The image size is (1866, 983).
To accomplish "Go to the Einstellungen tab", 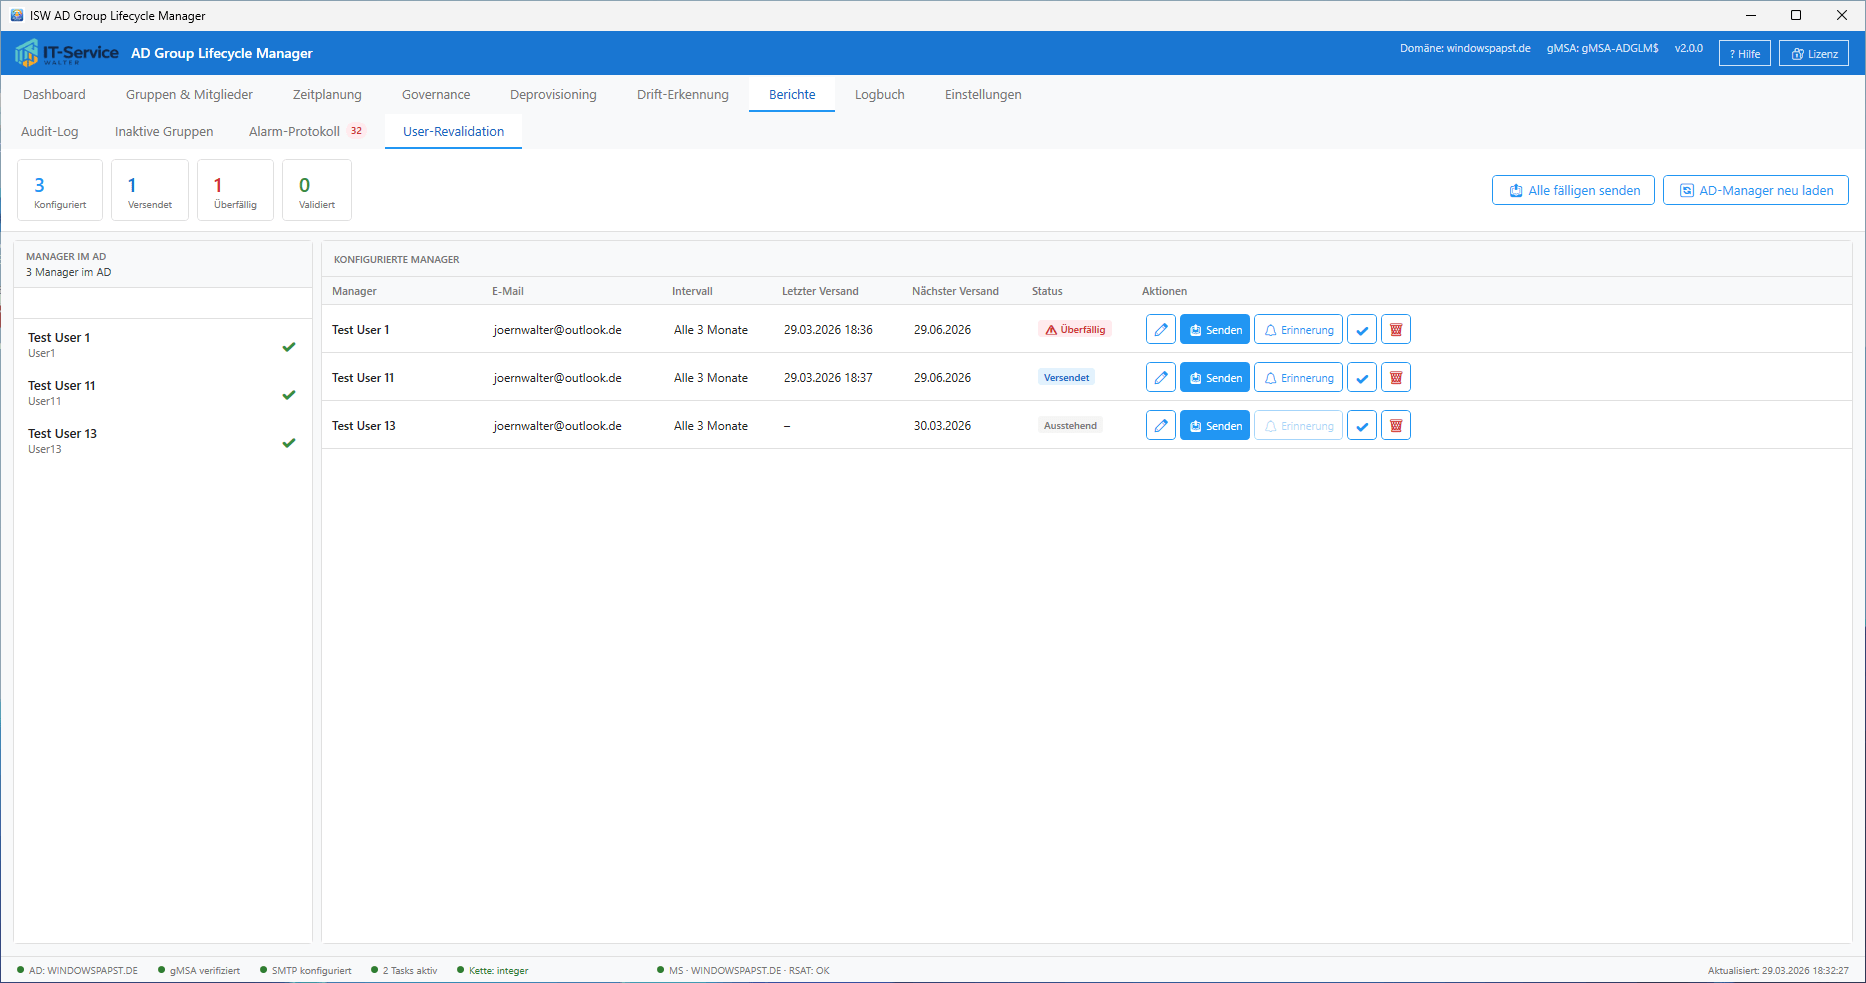I will (982, 95).
